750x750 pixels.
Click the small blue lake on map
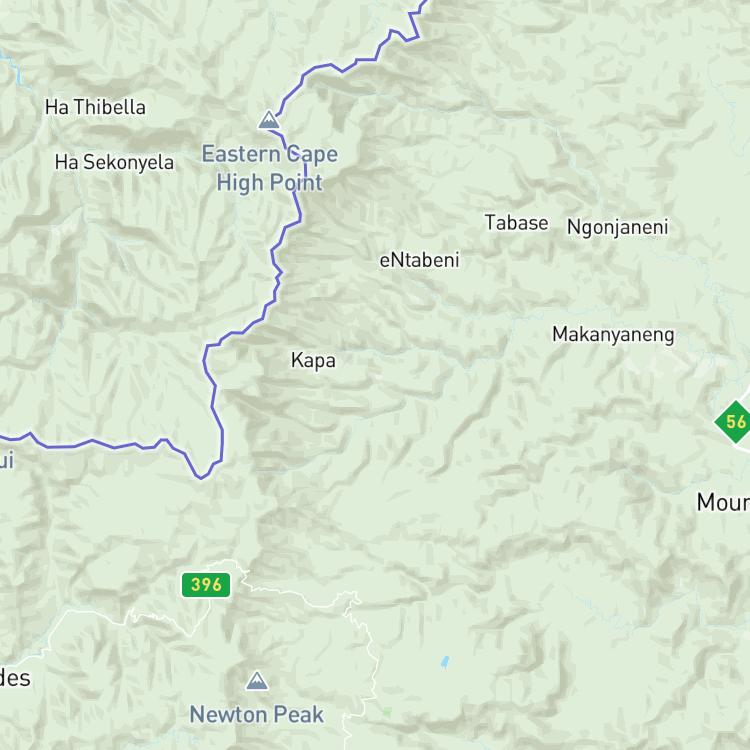445,662
